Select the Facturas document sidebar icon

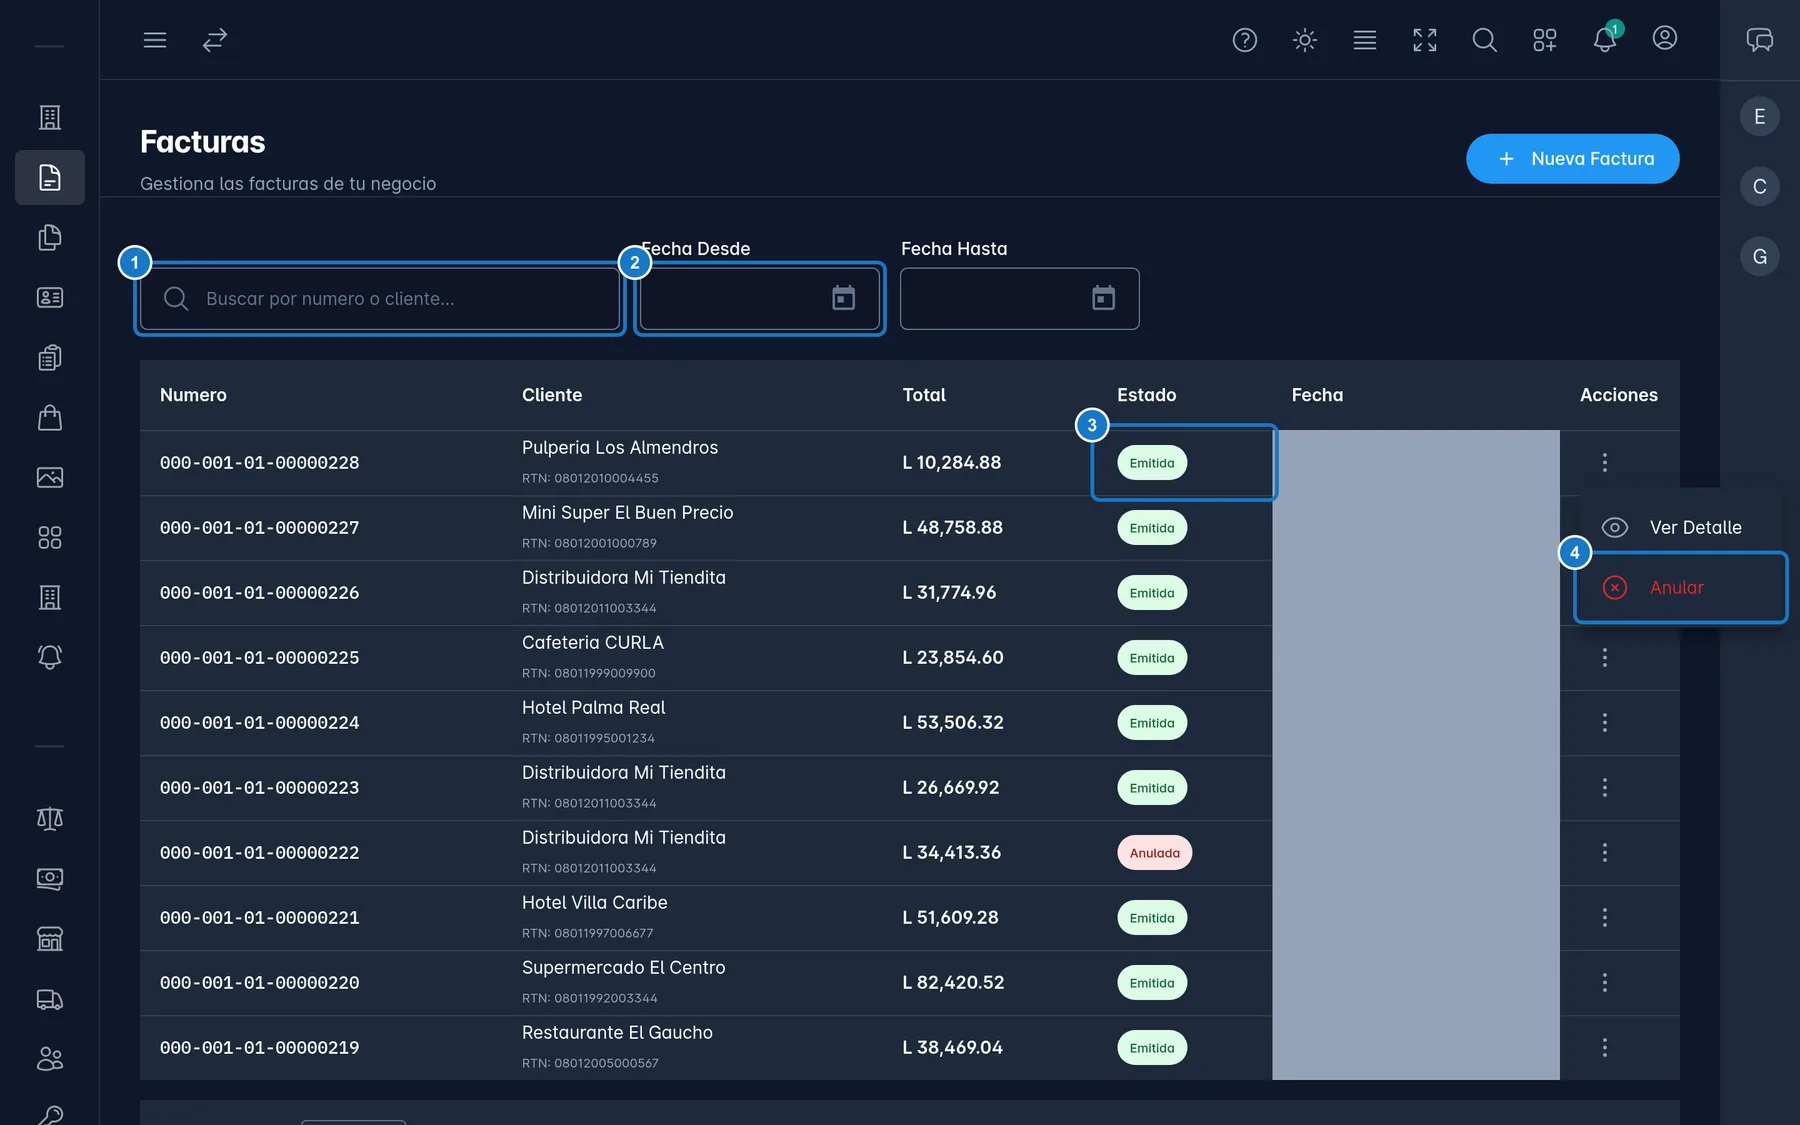[50, 178]
